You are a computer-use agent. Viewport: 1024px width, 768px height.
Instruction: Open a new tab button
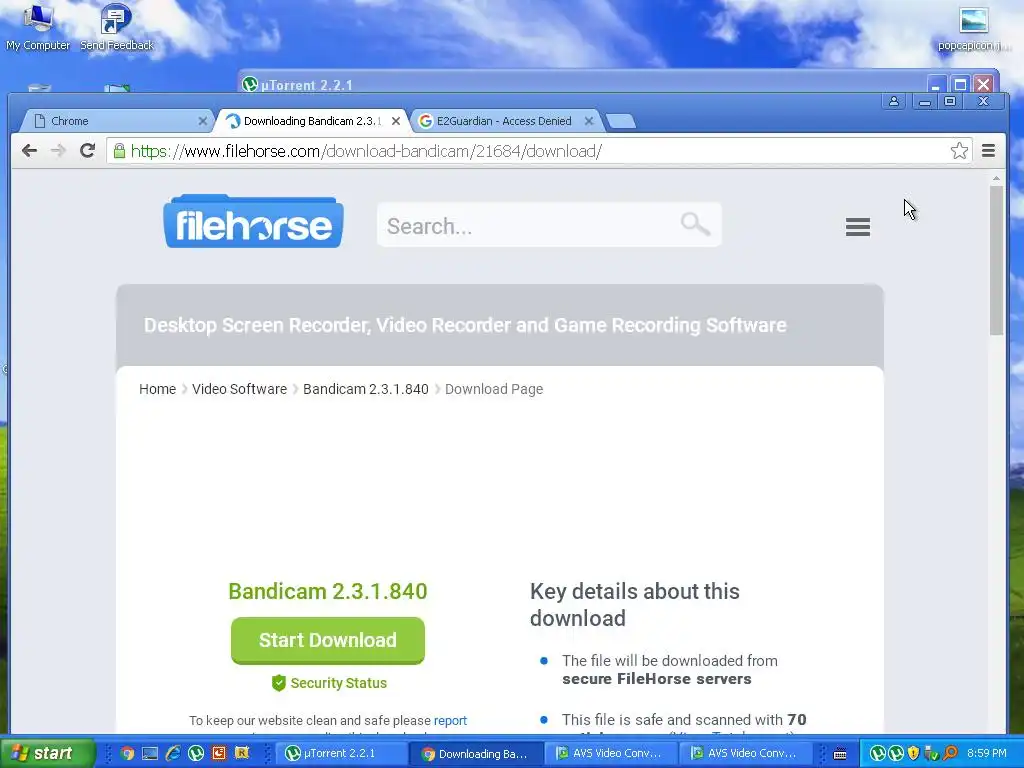[x=620, y=121]
